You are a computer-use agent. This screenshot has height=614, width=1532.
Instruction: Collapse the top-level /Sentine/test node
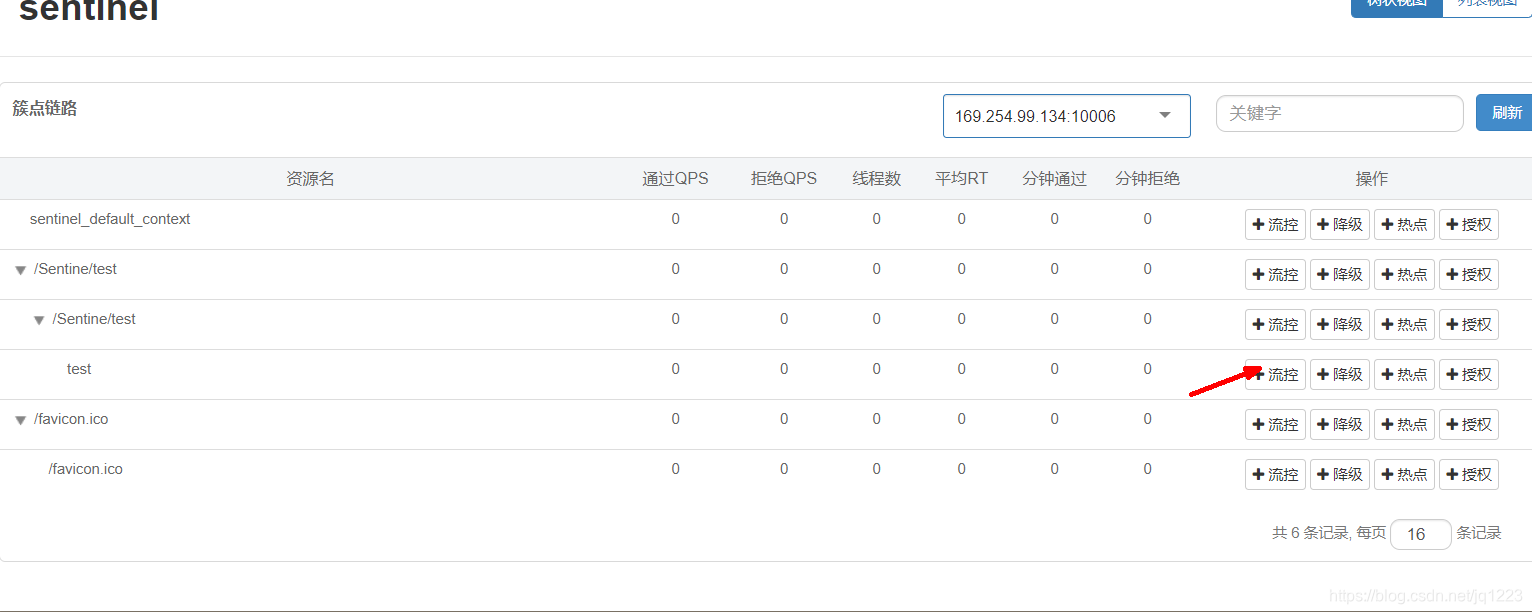click(20, 271)
